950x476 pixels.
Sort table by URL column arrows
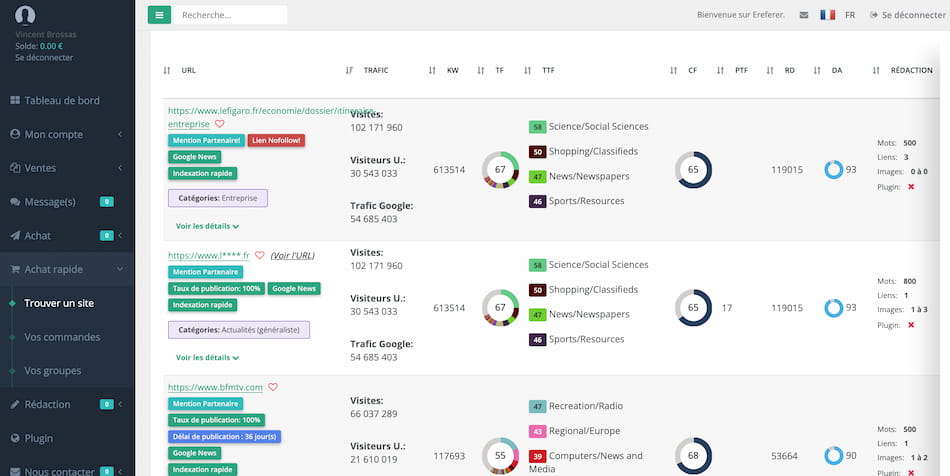point(167,70)
